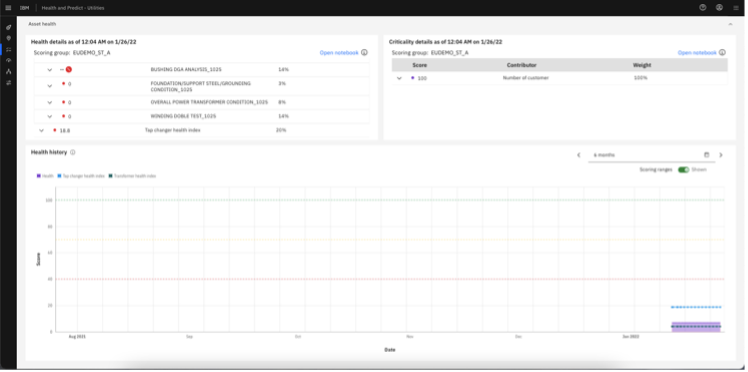Expand WINDING DOBLE TEST_1025 row
The height and width of the screenshot is (372, 748).
50,116
